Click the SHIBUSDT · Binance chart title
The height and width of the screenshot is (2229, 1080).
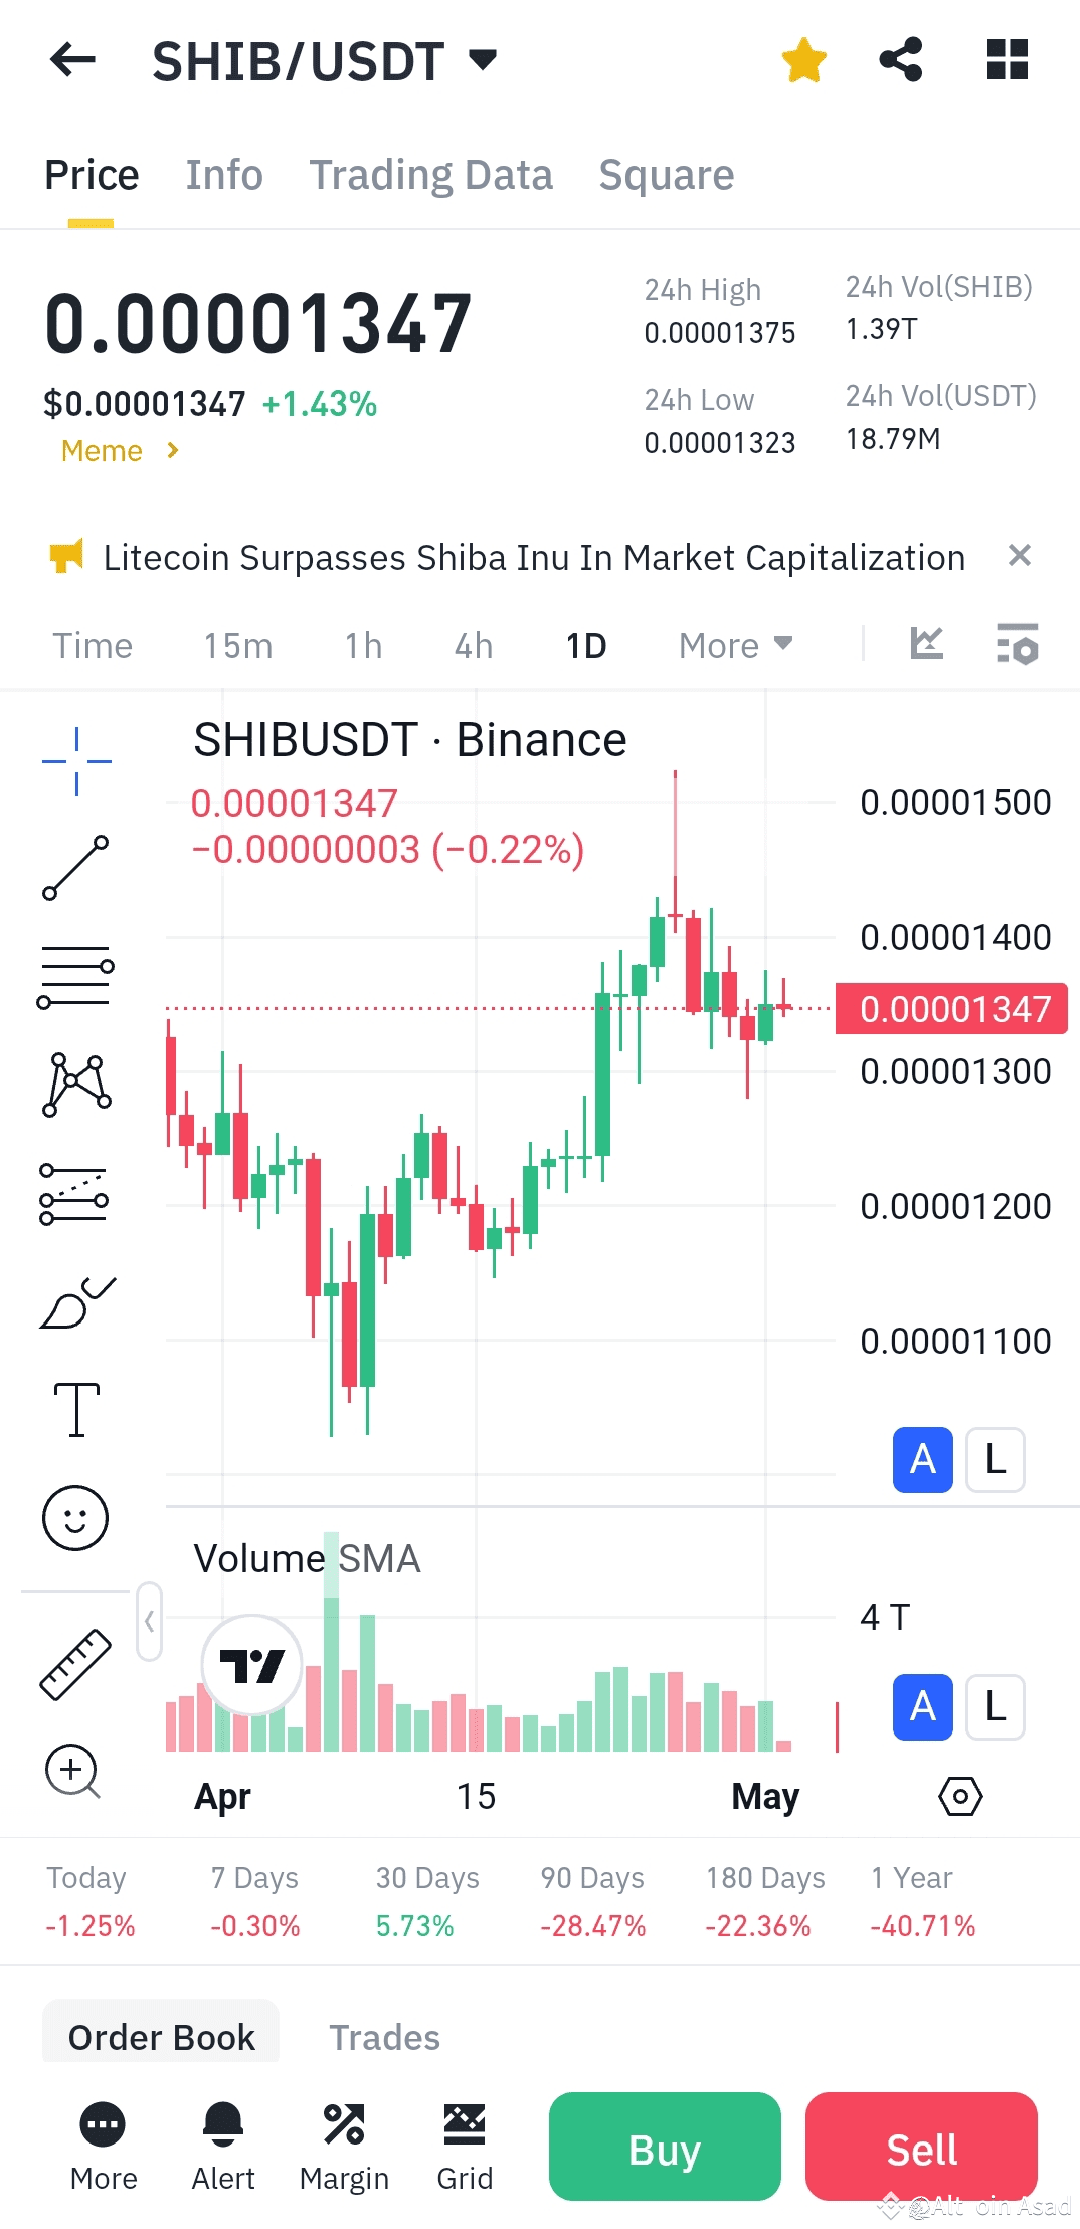tap(410, 740)
